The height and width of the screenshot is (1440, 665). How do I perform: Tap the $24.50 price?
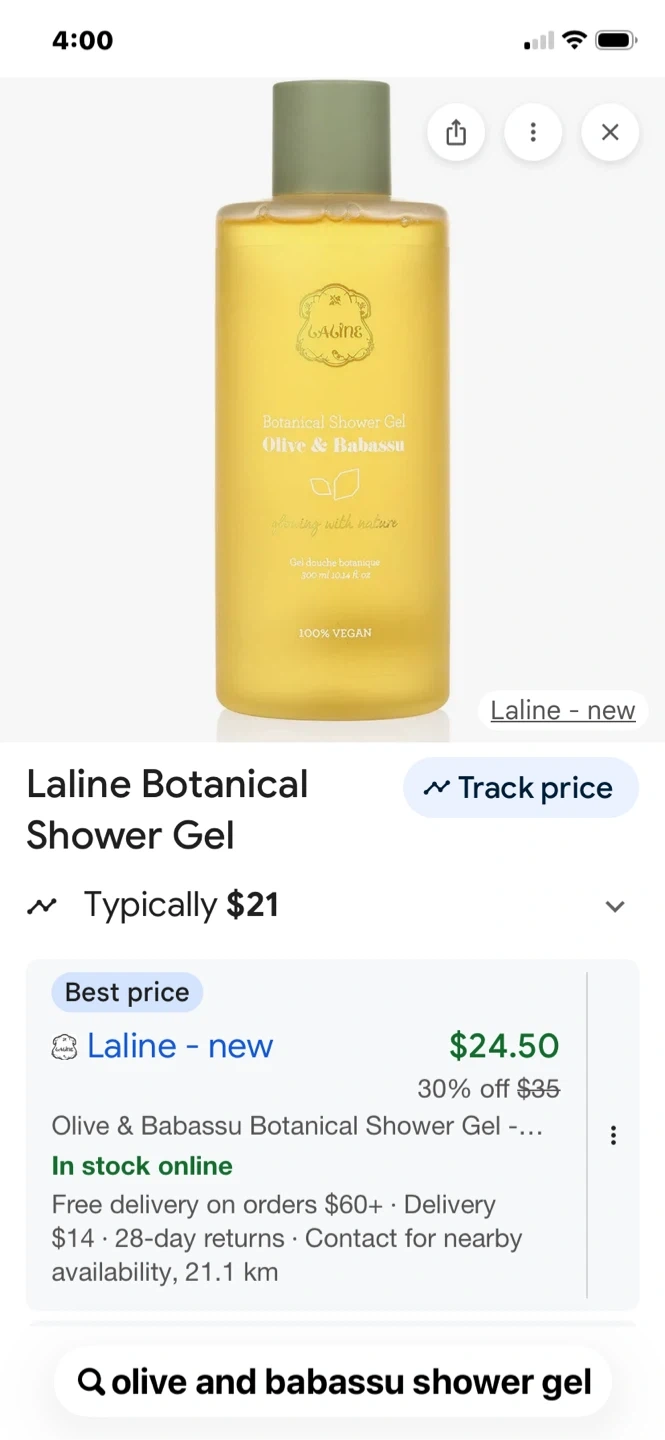[x=504, y=1046]
